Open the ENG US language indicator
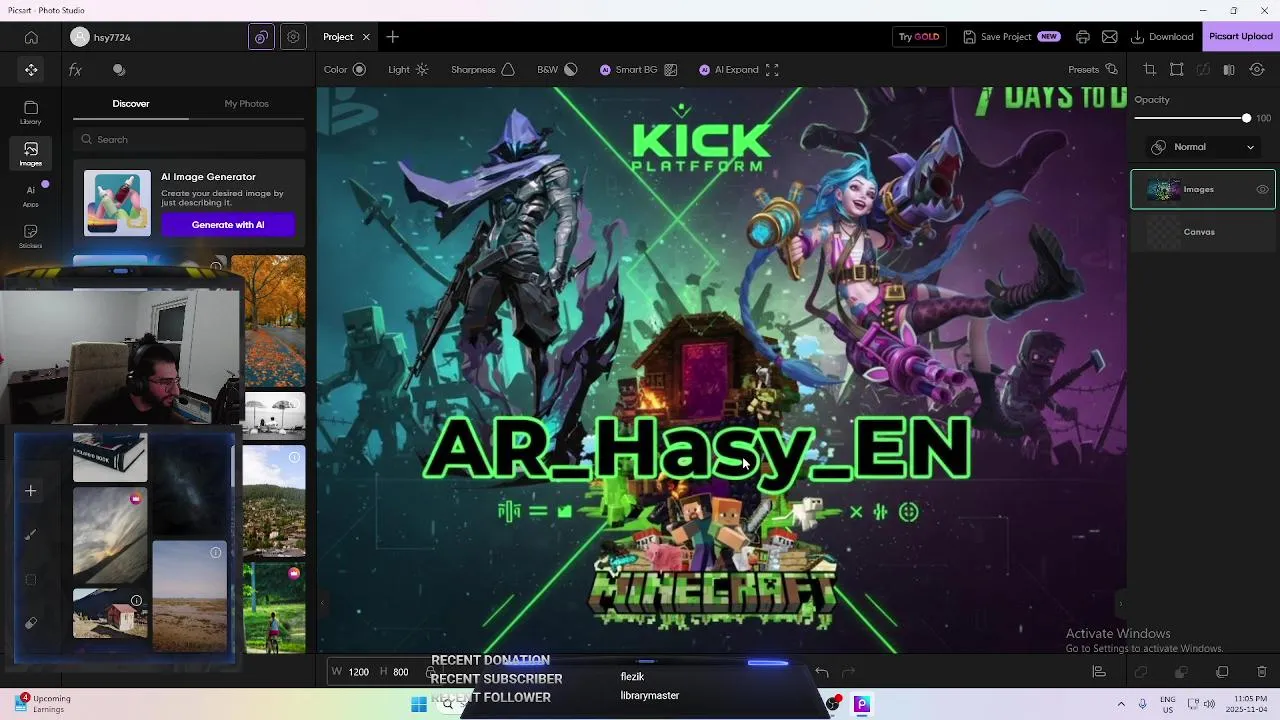 coord(1168,704)
